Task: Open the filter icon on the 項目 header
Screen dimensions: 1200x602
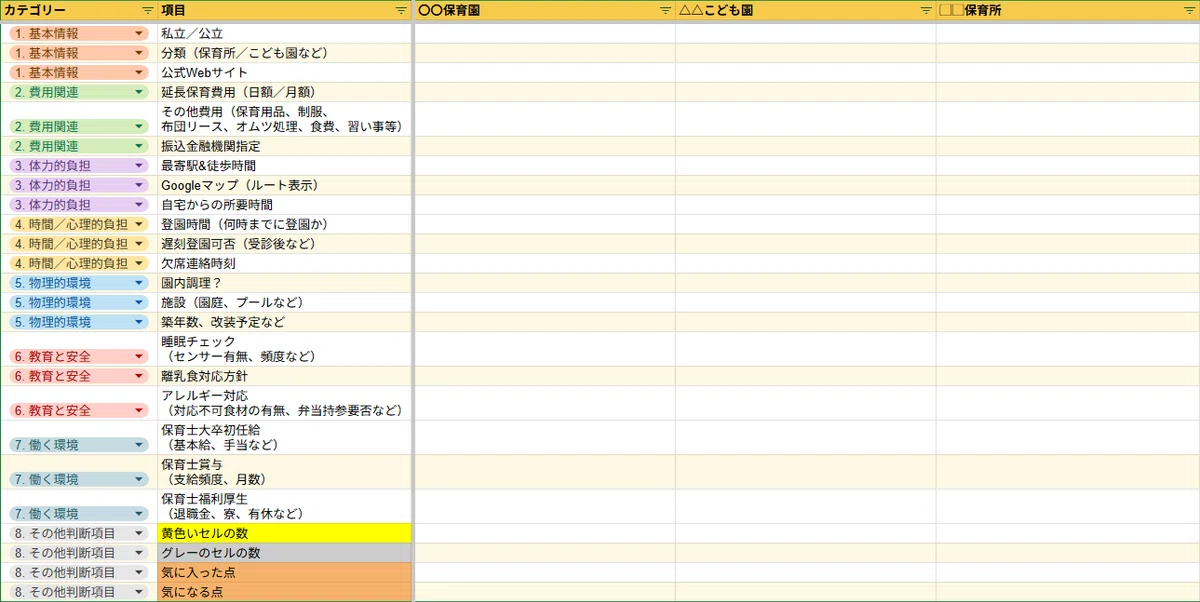Action: 401,10
